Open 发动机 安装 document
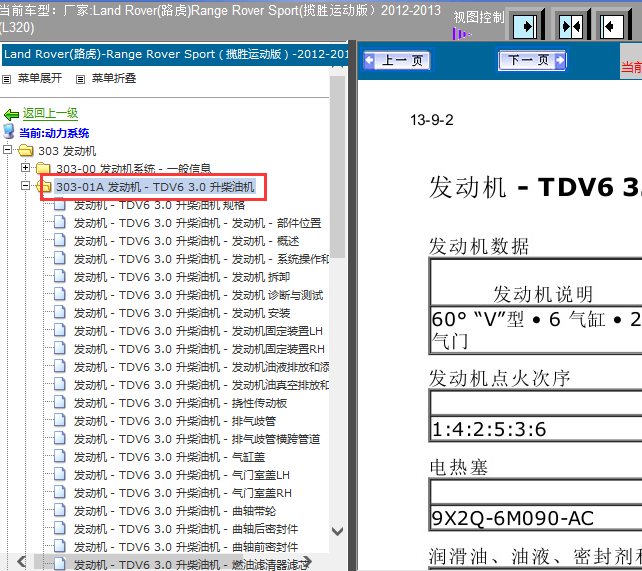Image resolution: width=642 pixels, height=571 pixels. [x=182, y=313]
